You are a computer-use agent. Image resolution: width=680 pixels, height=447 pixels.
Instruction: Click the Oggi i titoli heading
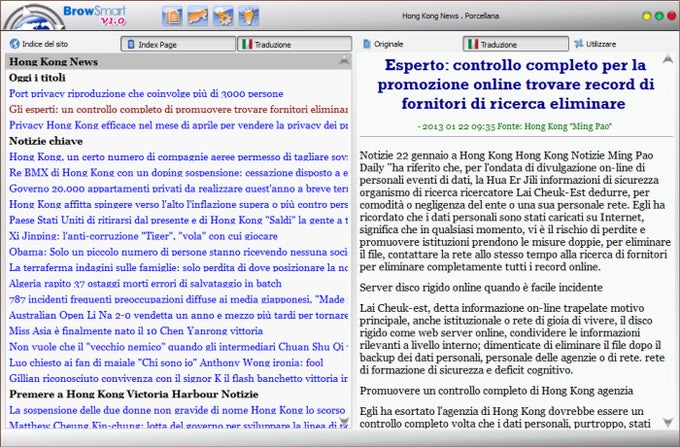[37, 78]
